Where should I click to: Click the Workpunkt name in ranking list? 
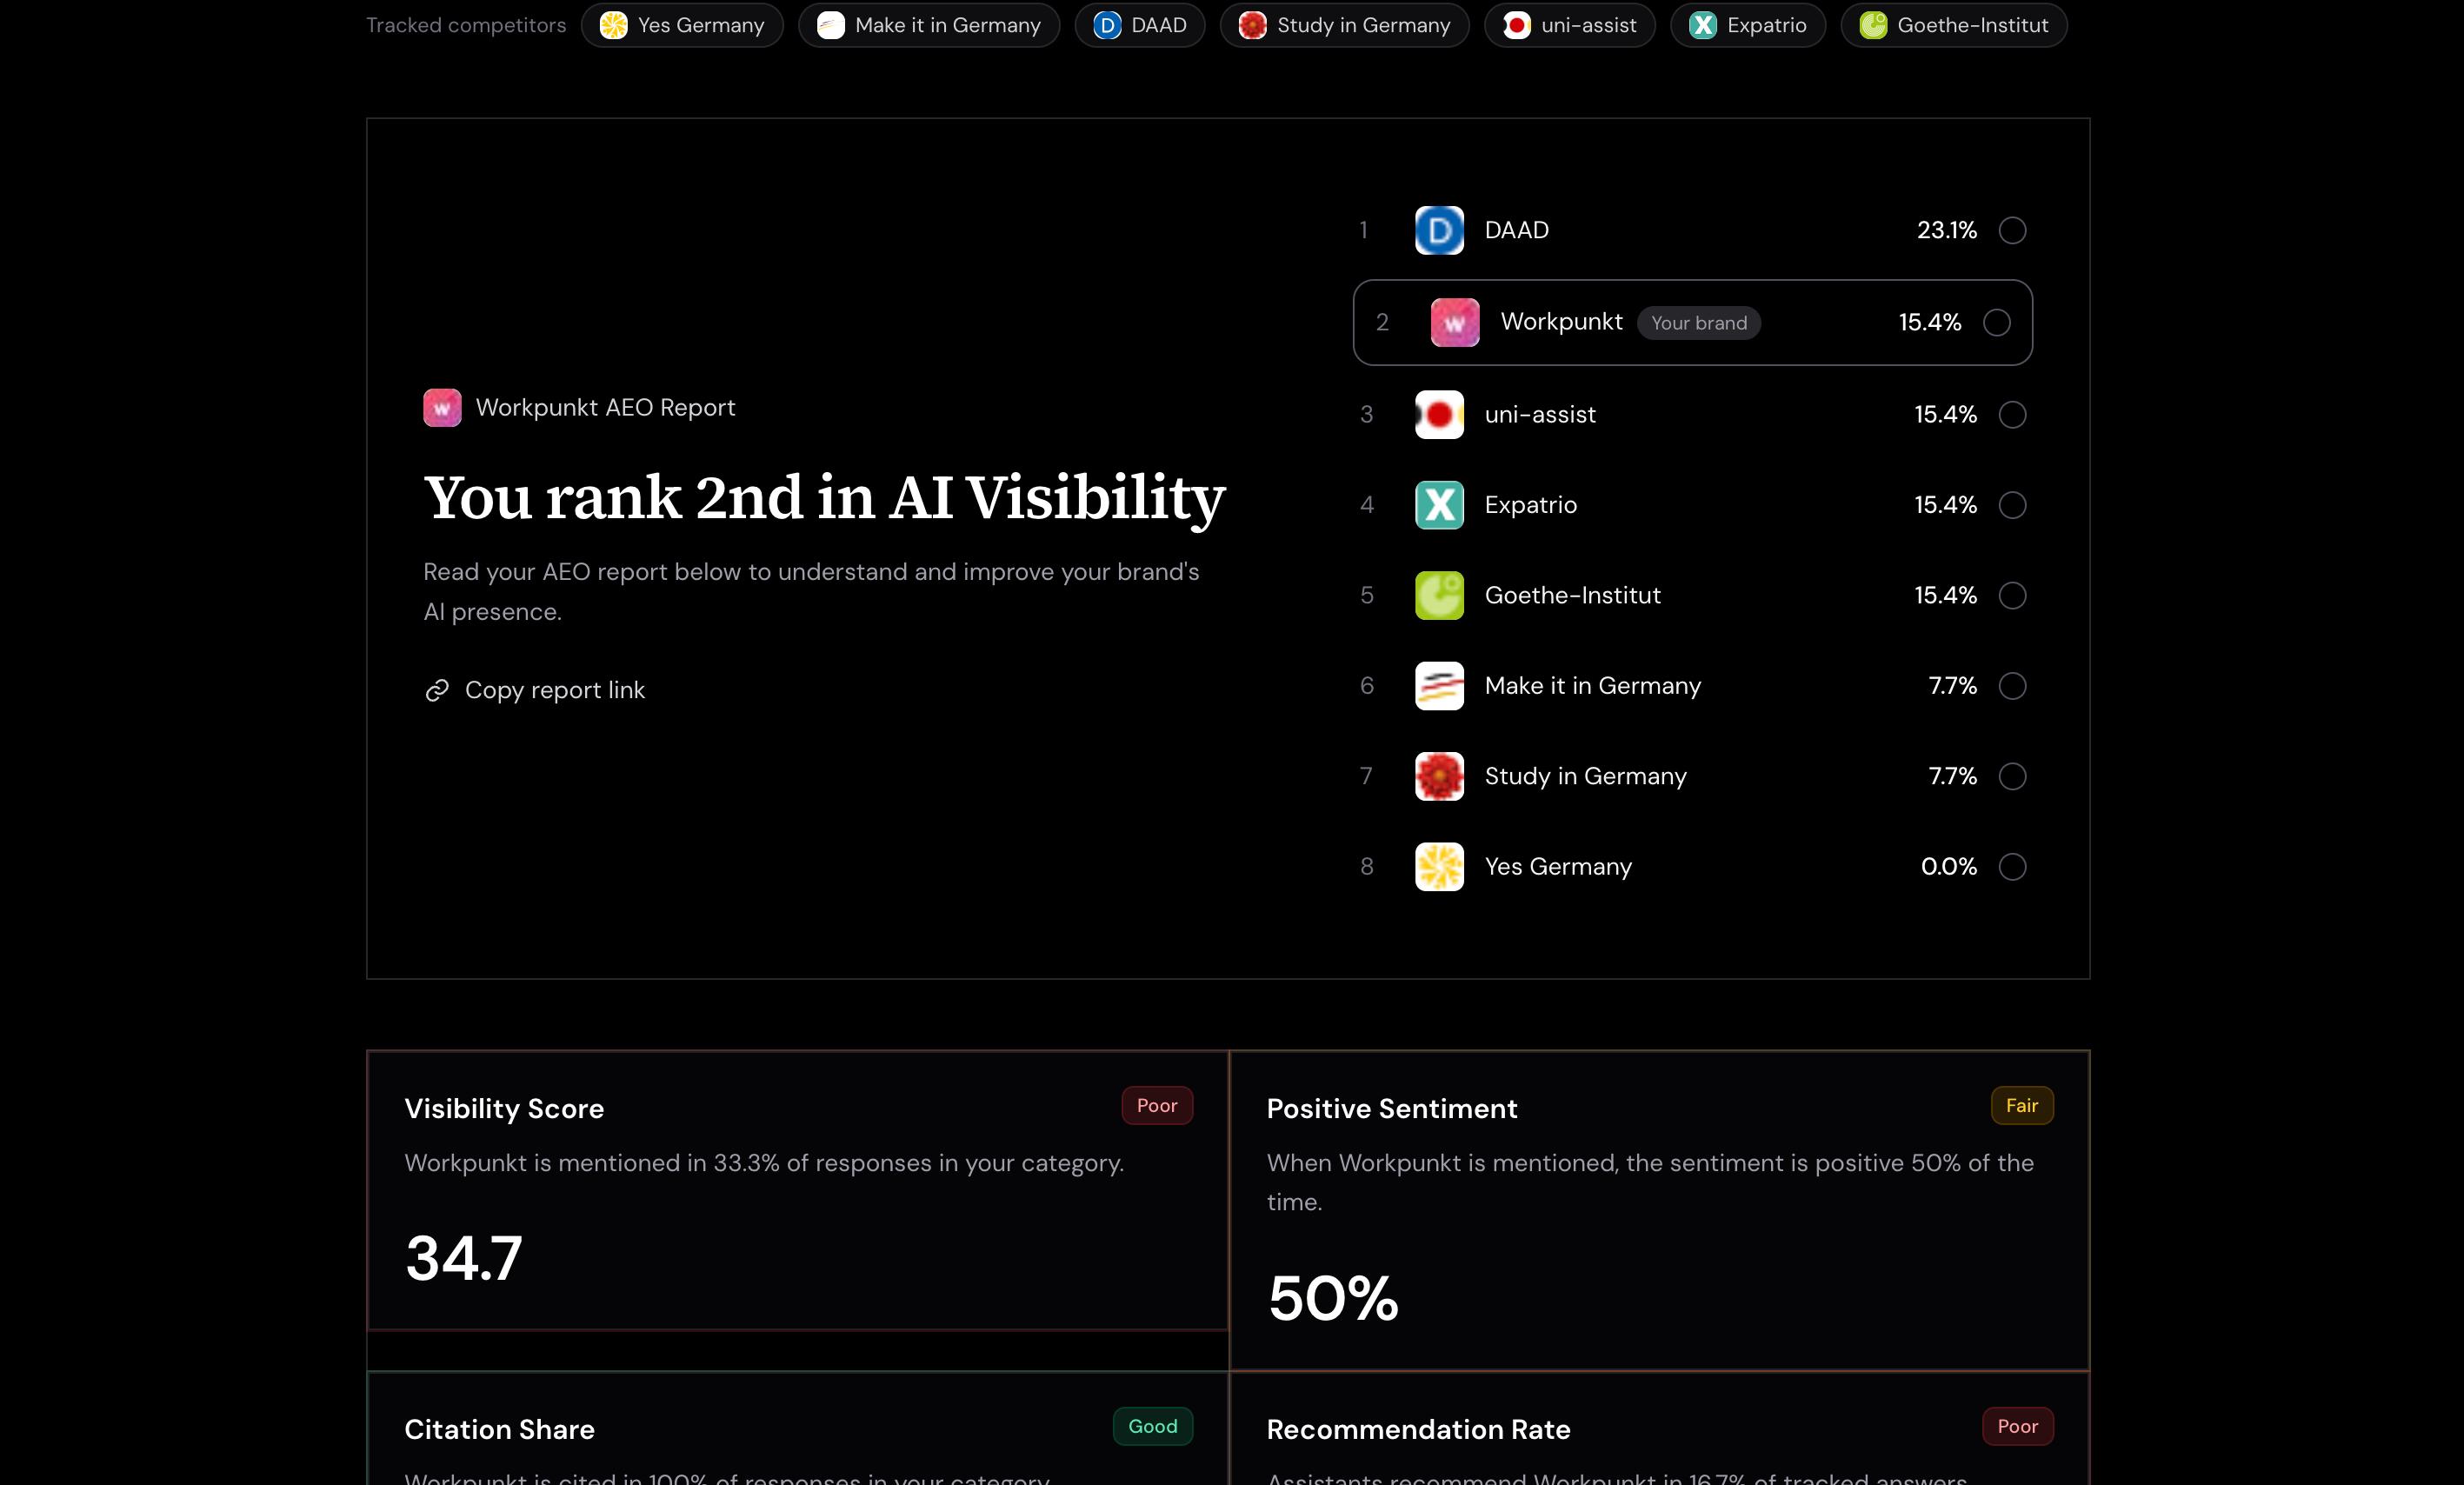tap(1562, 322)
